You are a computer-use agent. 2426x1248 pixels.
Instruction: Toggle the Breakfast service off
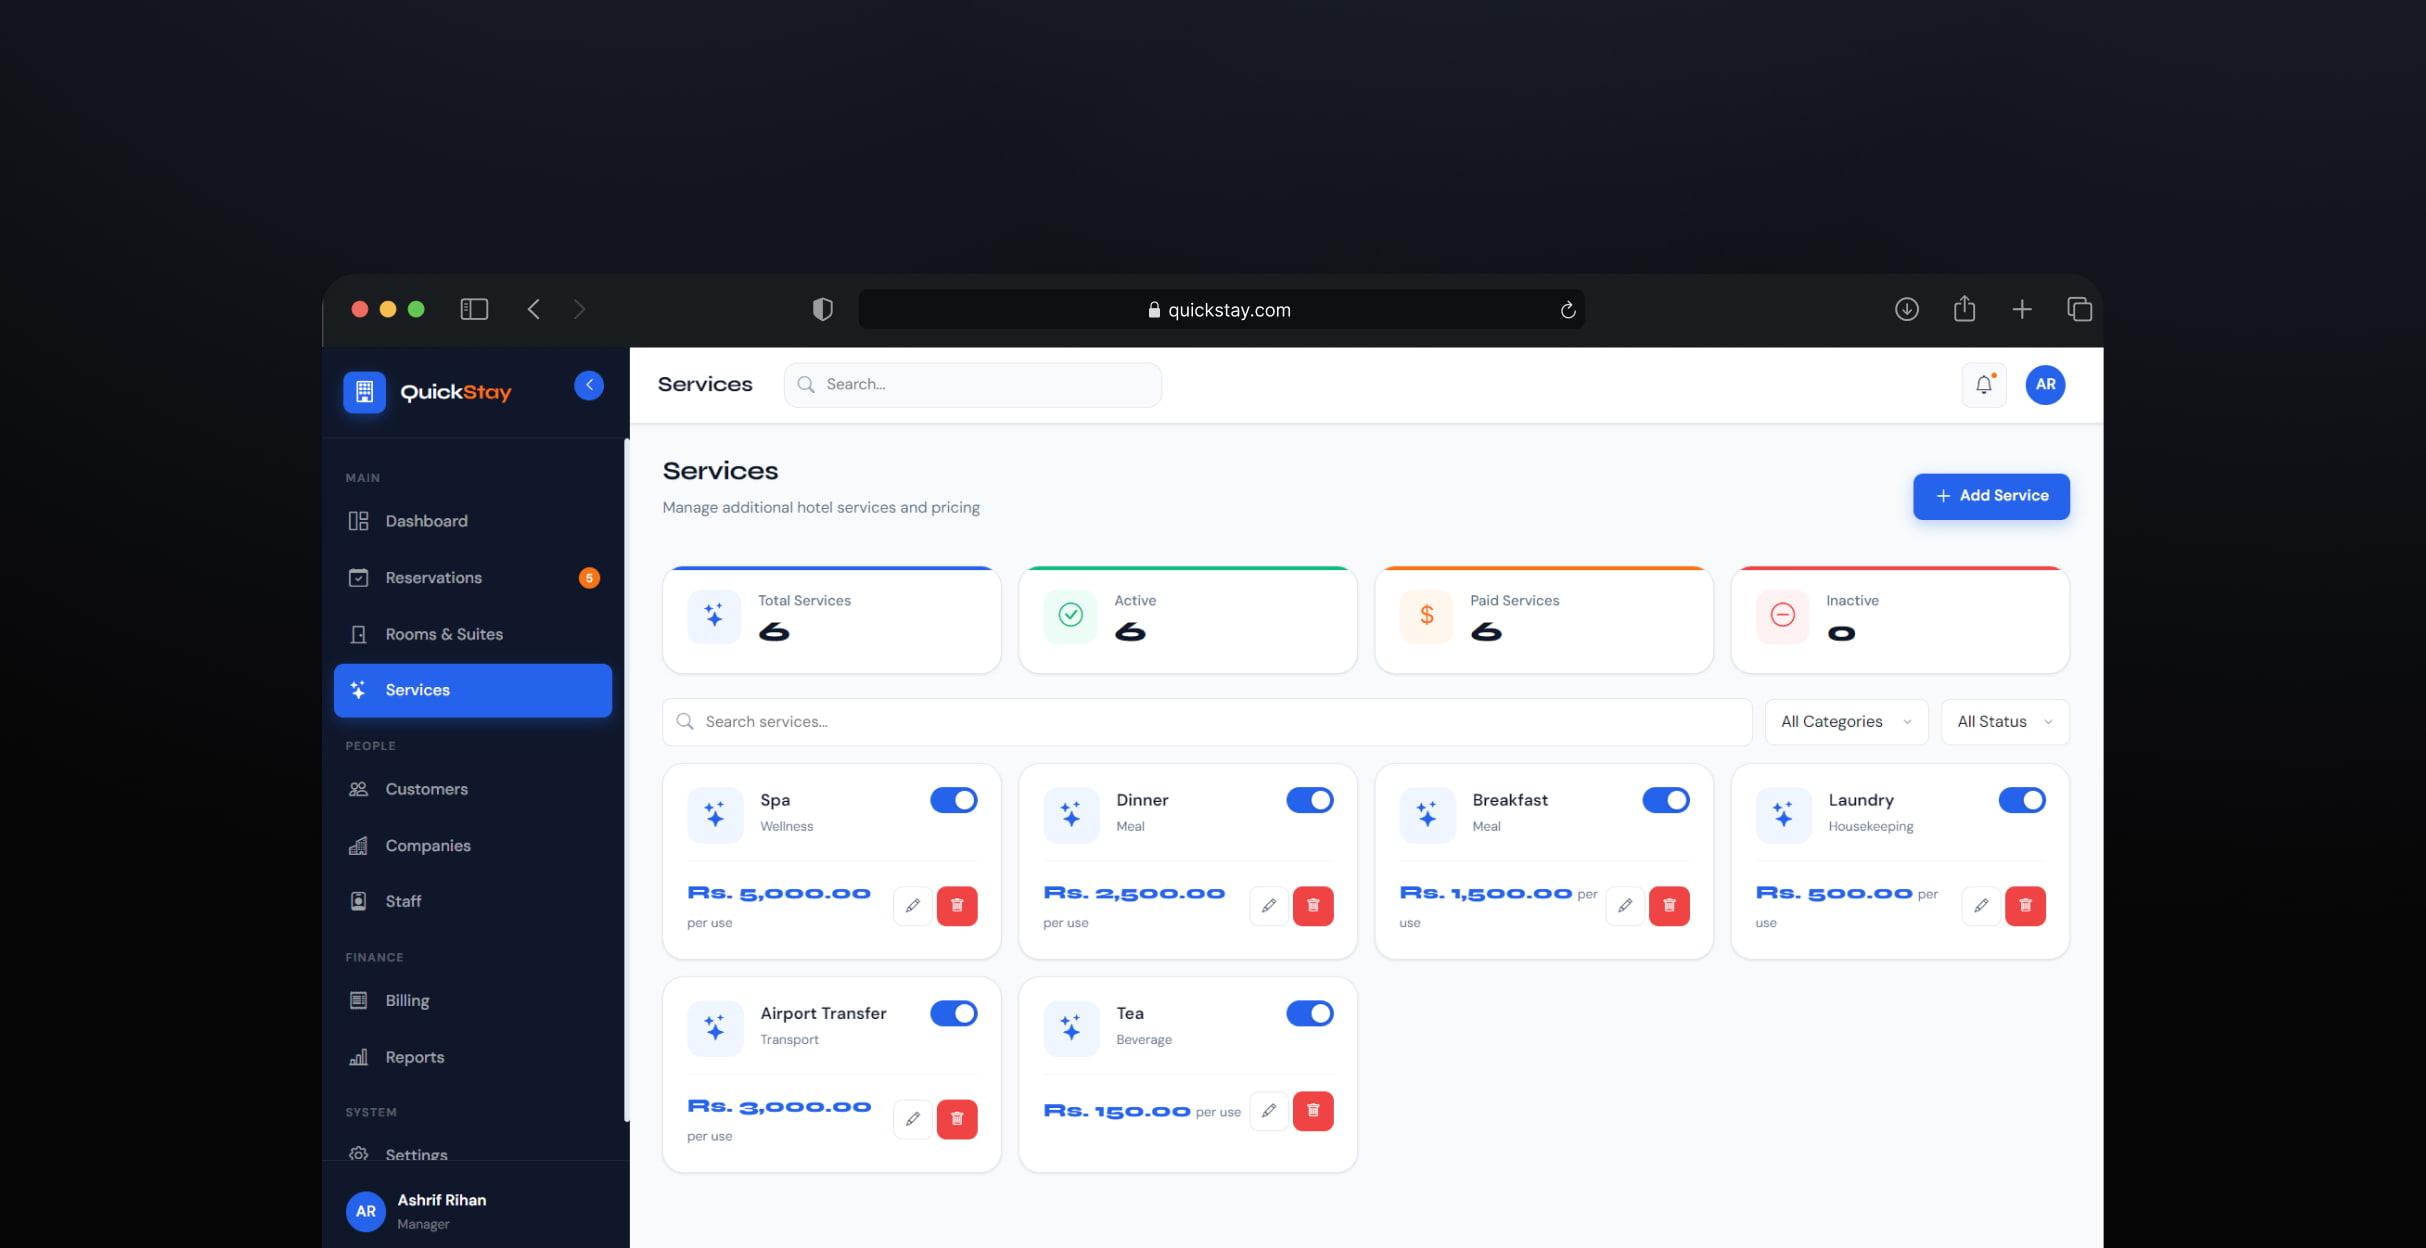point(1666,800)
